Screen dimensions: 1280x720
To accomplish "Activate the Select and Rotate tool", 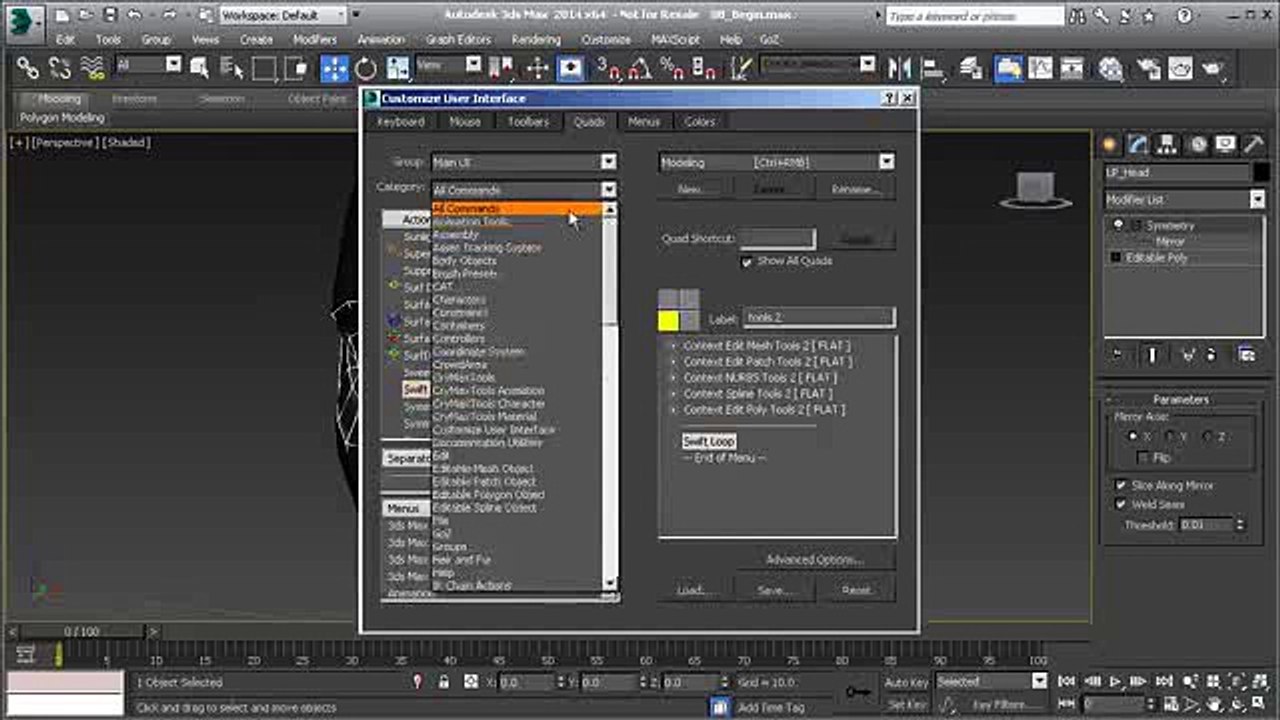I will (366, 68).
